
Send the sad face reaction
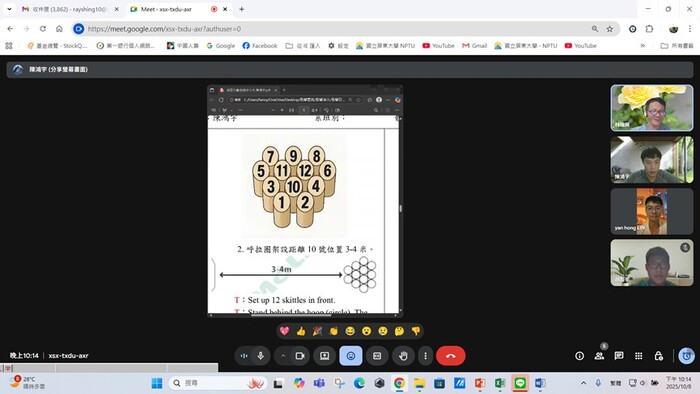pos(383,331)
